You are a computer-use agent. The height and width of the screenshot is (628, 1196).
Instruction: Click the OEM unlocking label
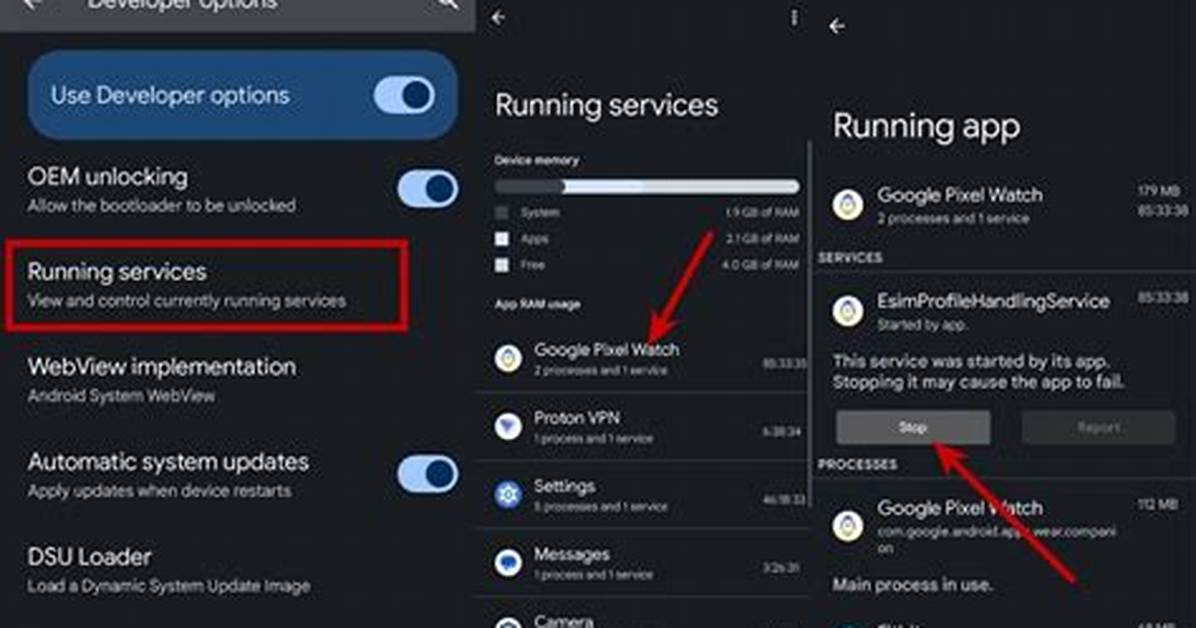[108, 177]
